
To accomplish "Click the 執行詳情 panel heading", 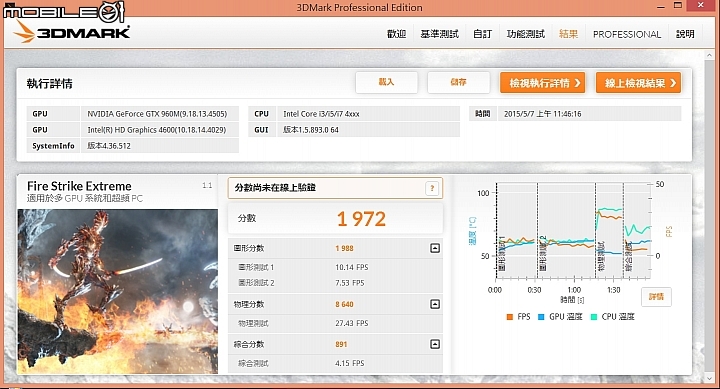I will pos(50,84).
